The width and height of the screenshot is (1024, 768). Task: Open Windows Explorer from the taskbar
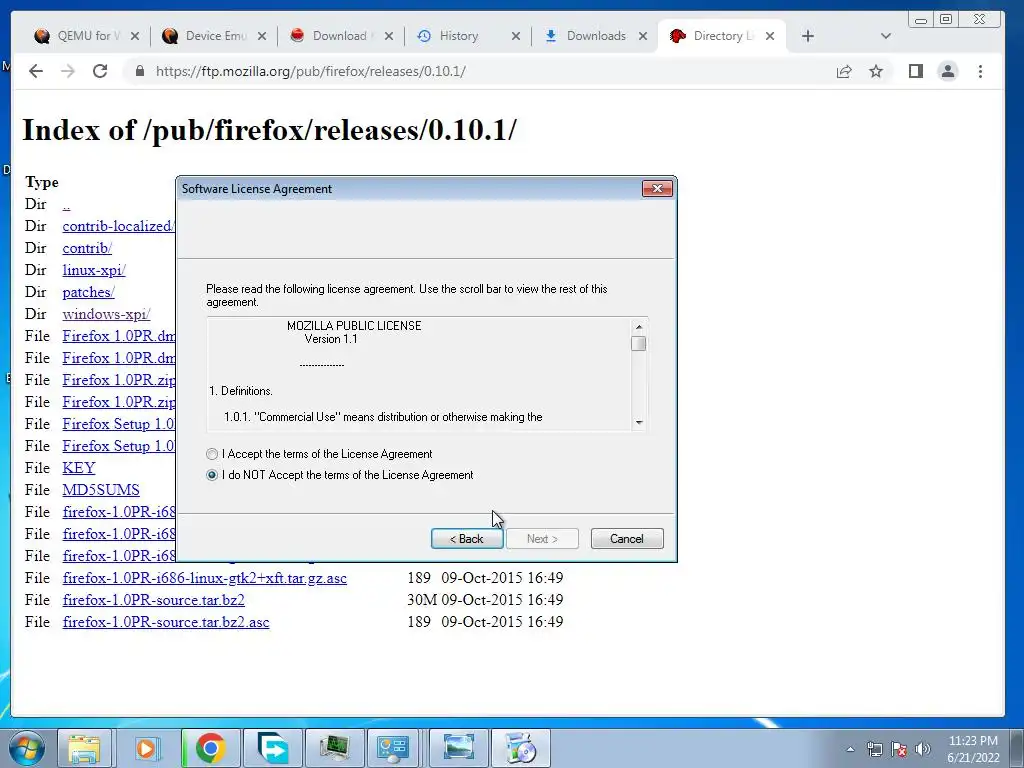(84, 748)
